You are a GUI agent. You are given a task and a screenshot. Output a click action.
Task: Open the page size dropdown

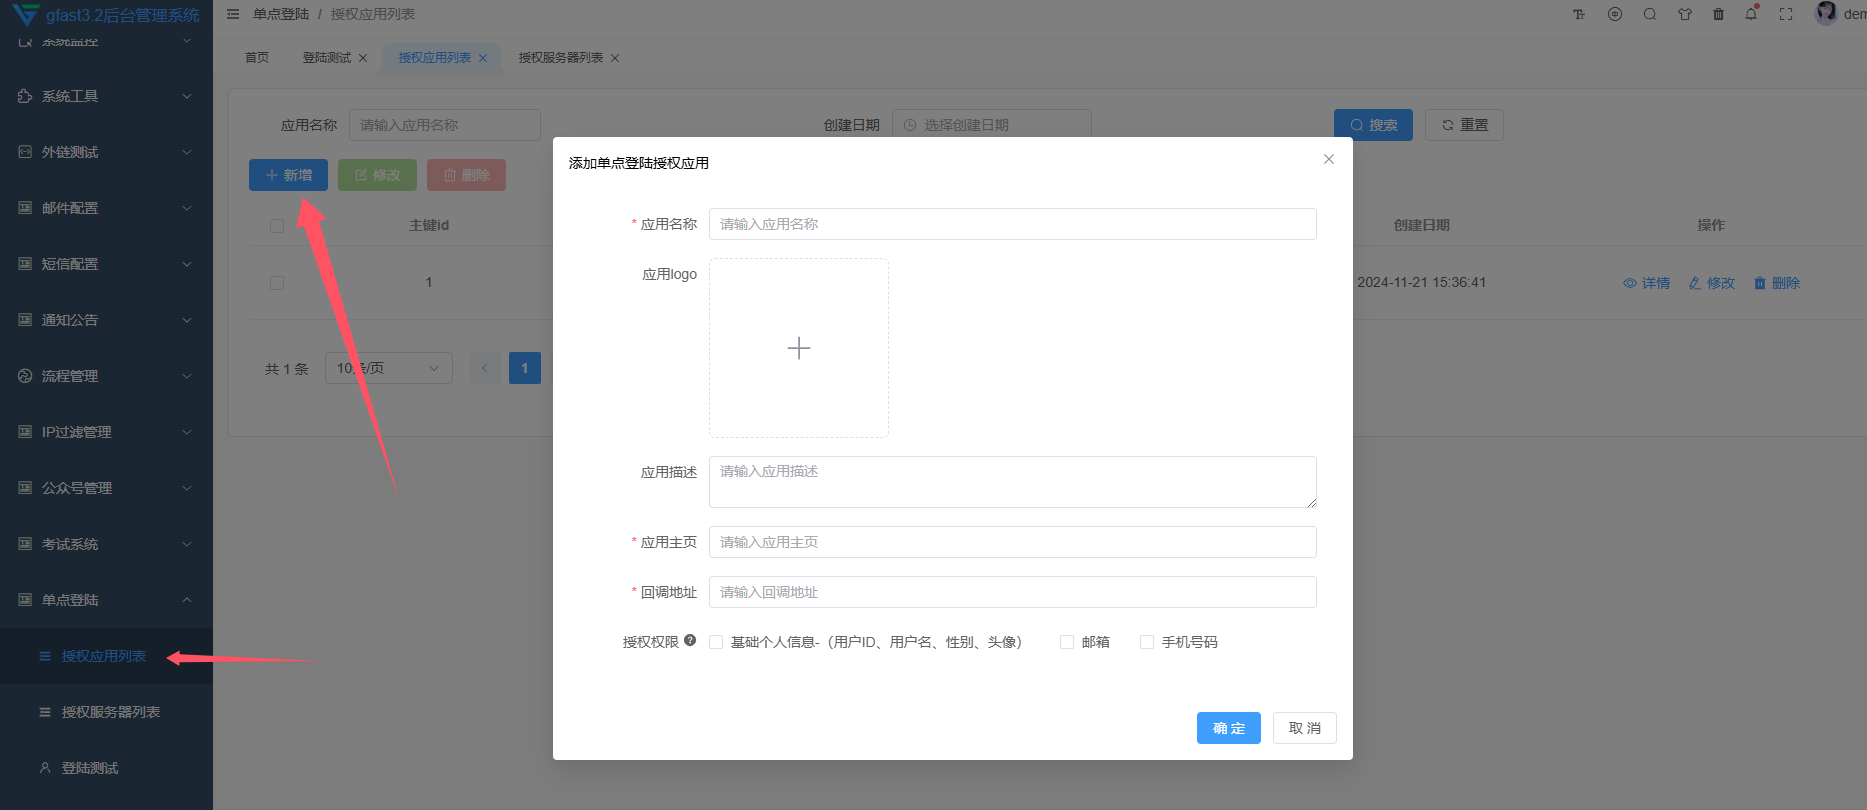[388, 368]
